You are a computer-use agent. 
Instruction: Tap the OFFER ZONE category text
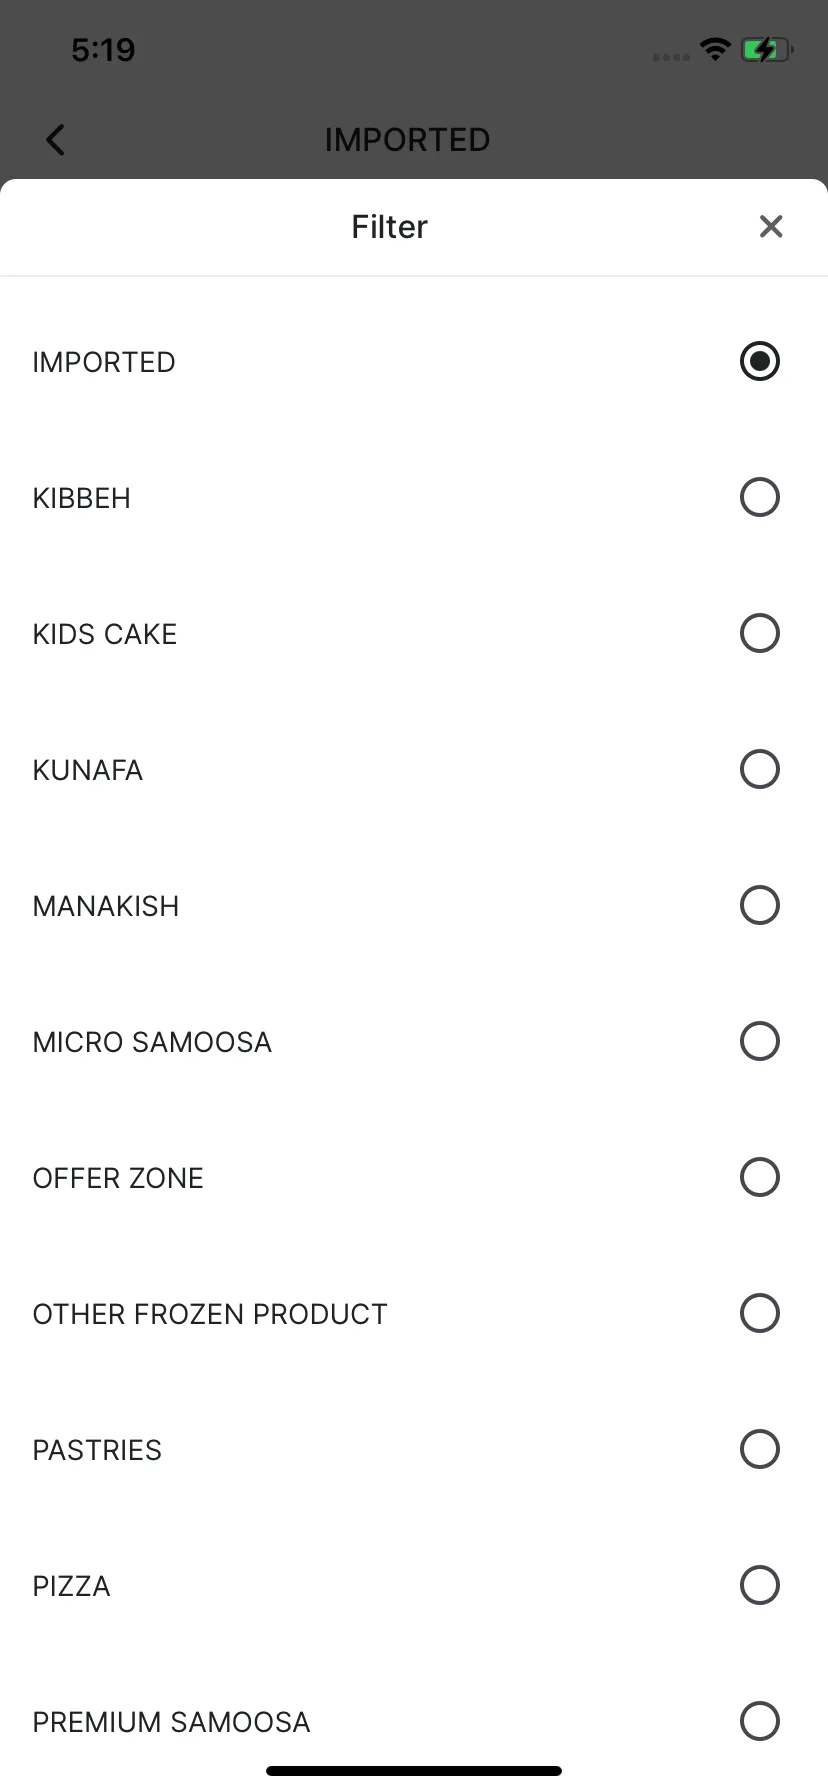(x=118, y=1178)
